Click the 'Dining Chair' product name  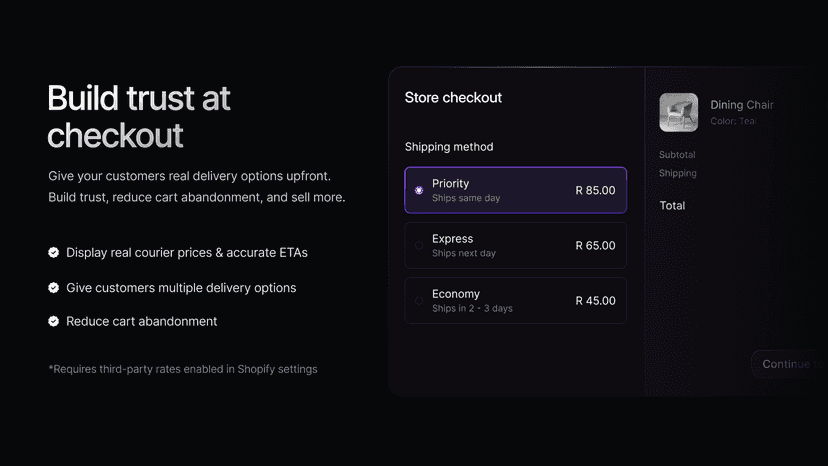[x=741, y=105]
